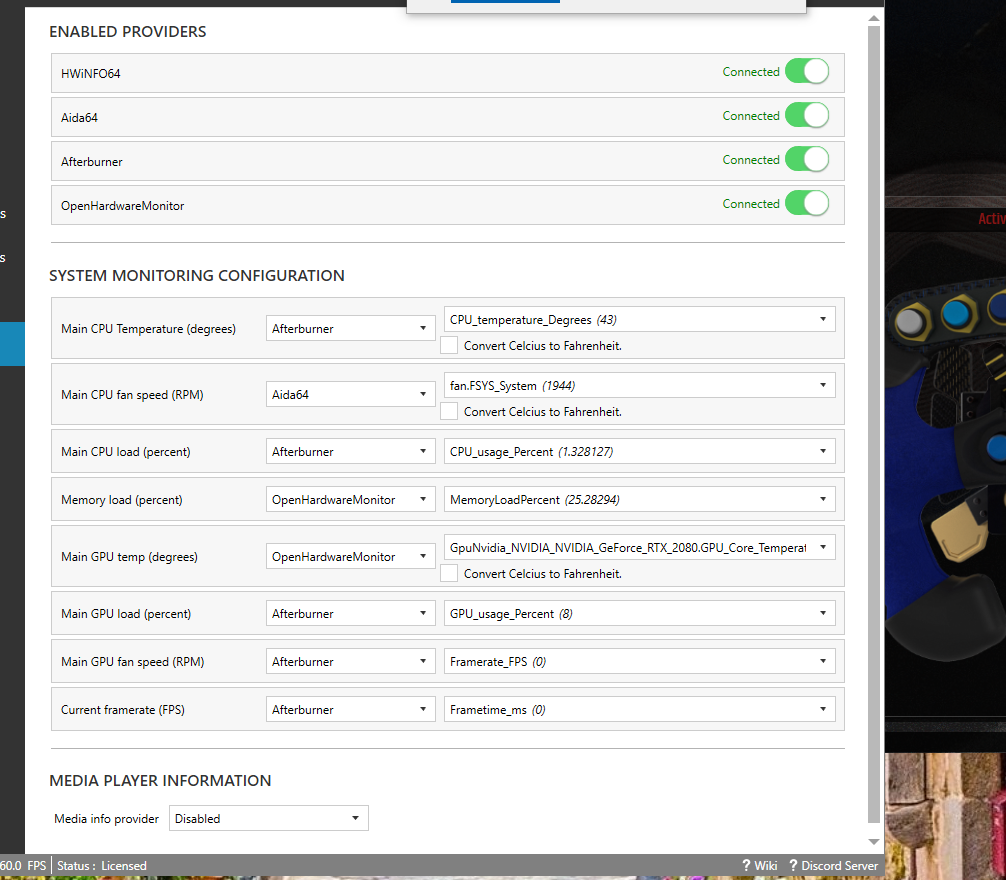Click the scrollbar up arrow
This screenshot has height=880, width=1006.
tap(874, 19)
